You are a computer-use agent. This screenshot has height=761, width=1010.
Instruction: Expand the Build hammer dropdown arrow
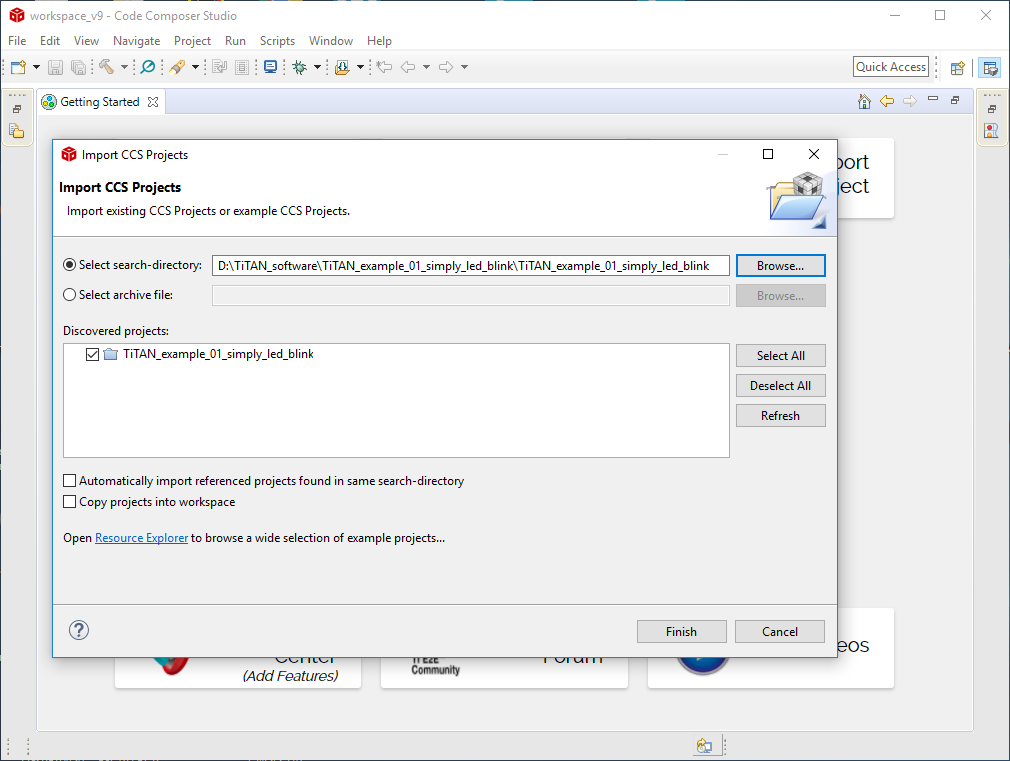tap(124, 67)
